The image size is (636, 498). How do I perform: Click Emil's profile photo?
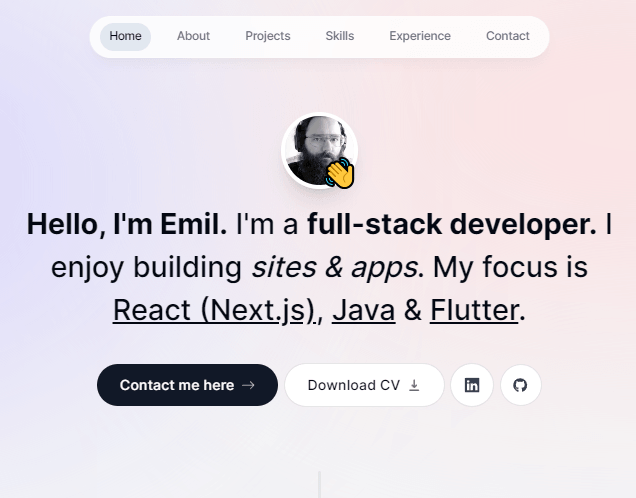[x=320, y=150]
